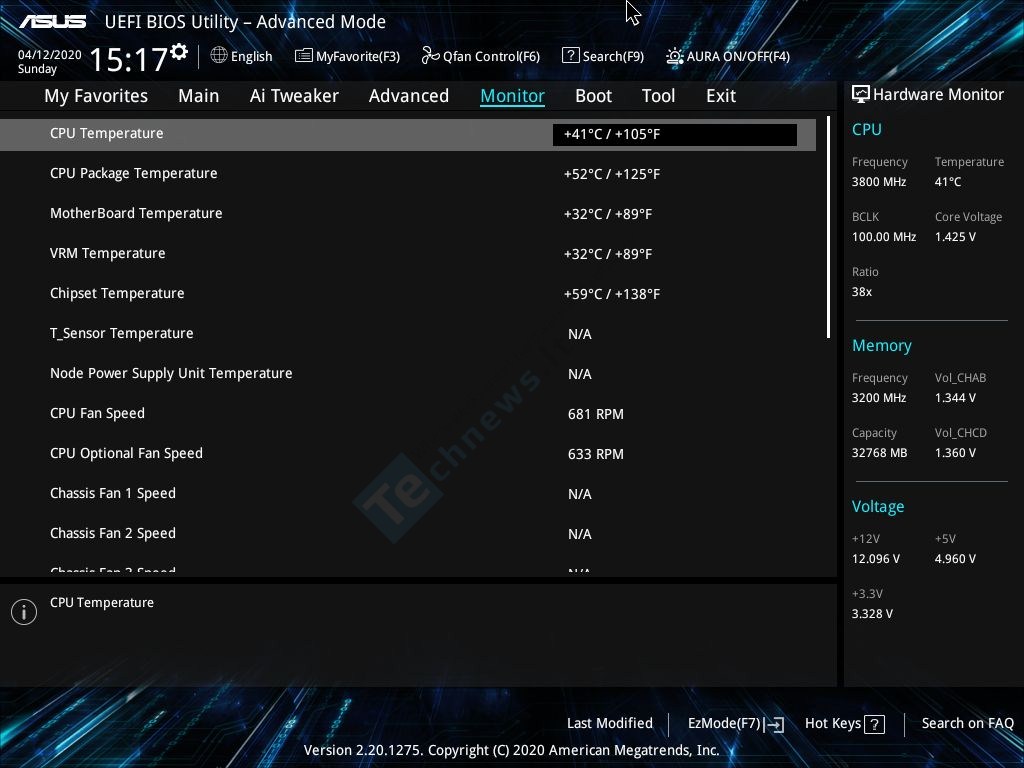Click the 3800 MHz CPU frequency value
This screenshot has width=1024, height=768.
pos(879,182)
